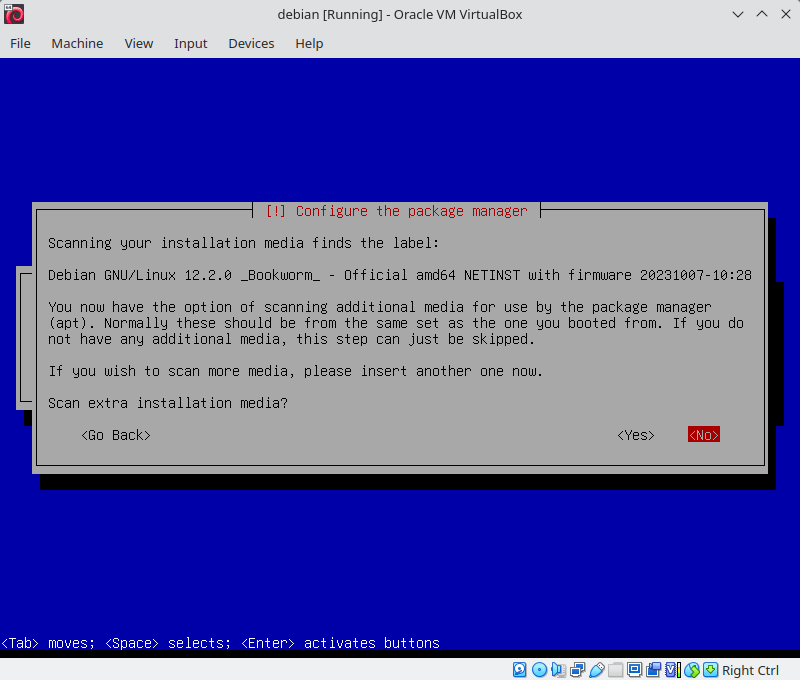Click the Right Ctrl host key label
The image size is (800, 680).
pyautogui.click(x=750, y=670)
